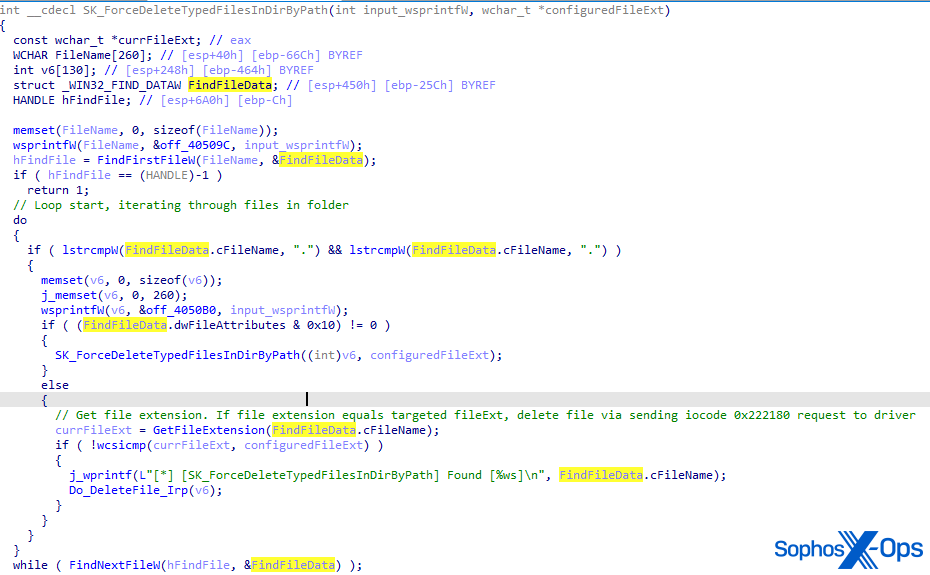
Task: Click the __cdecl calling convention keyword
Action: point(52,10)
